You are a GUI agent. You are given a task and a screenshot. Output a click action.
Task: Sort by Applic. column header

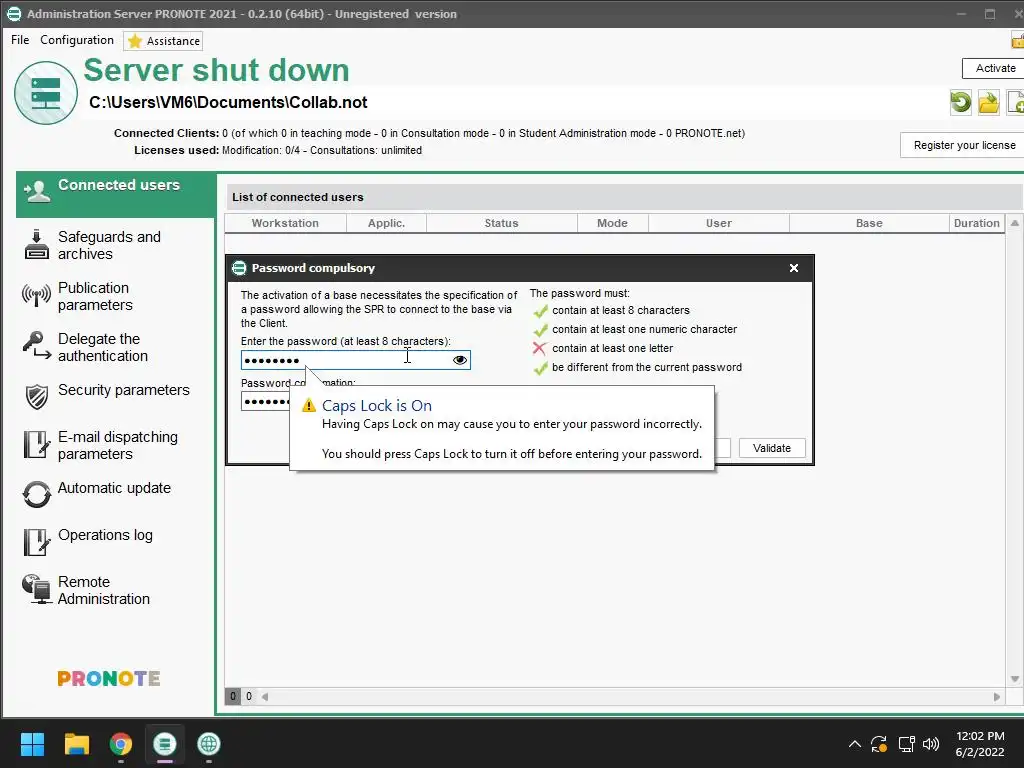tap(386, 223)
